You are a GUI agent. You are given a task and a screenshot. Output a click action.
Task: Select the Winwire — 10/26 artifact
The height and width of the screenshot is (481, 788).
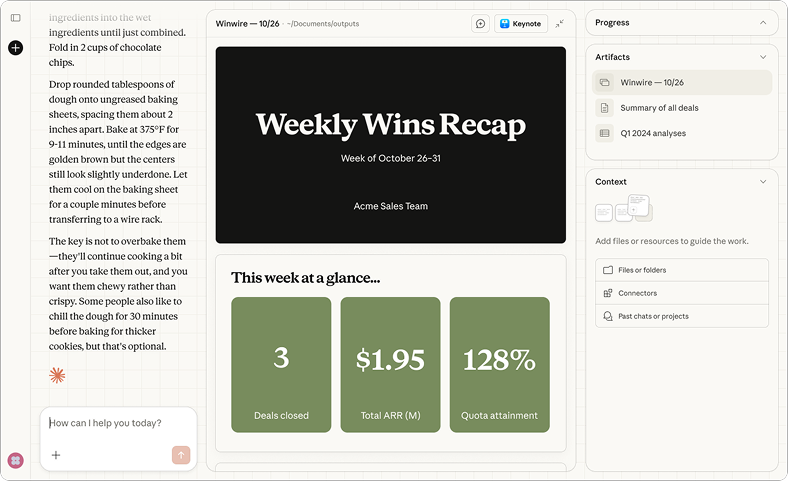(682, 82)
